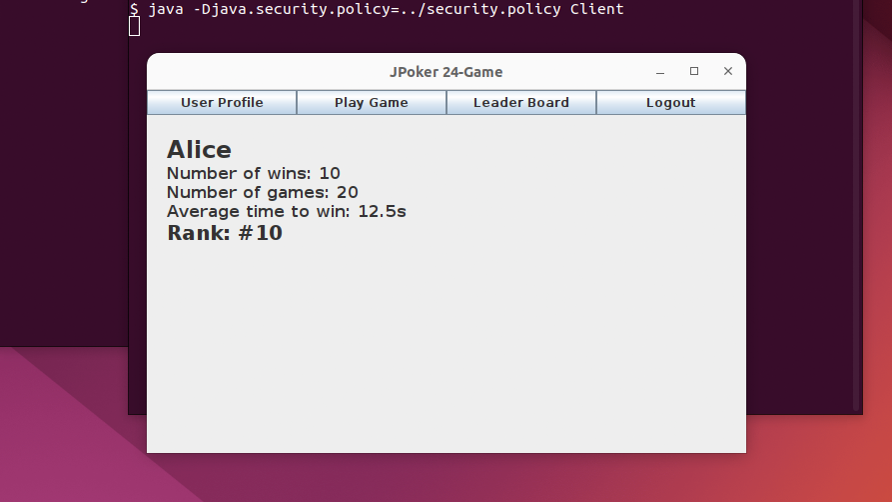View the Leader Board tab
Screen dimensions: 892x502
point(521,102)
